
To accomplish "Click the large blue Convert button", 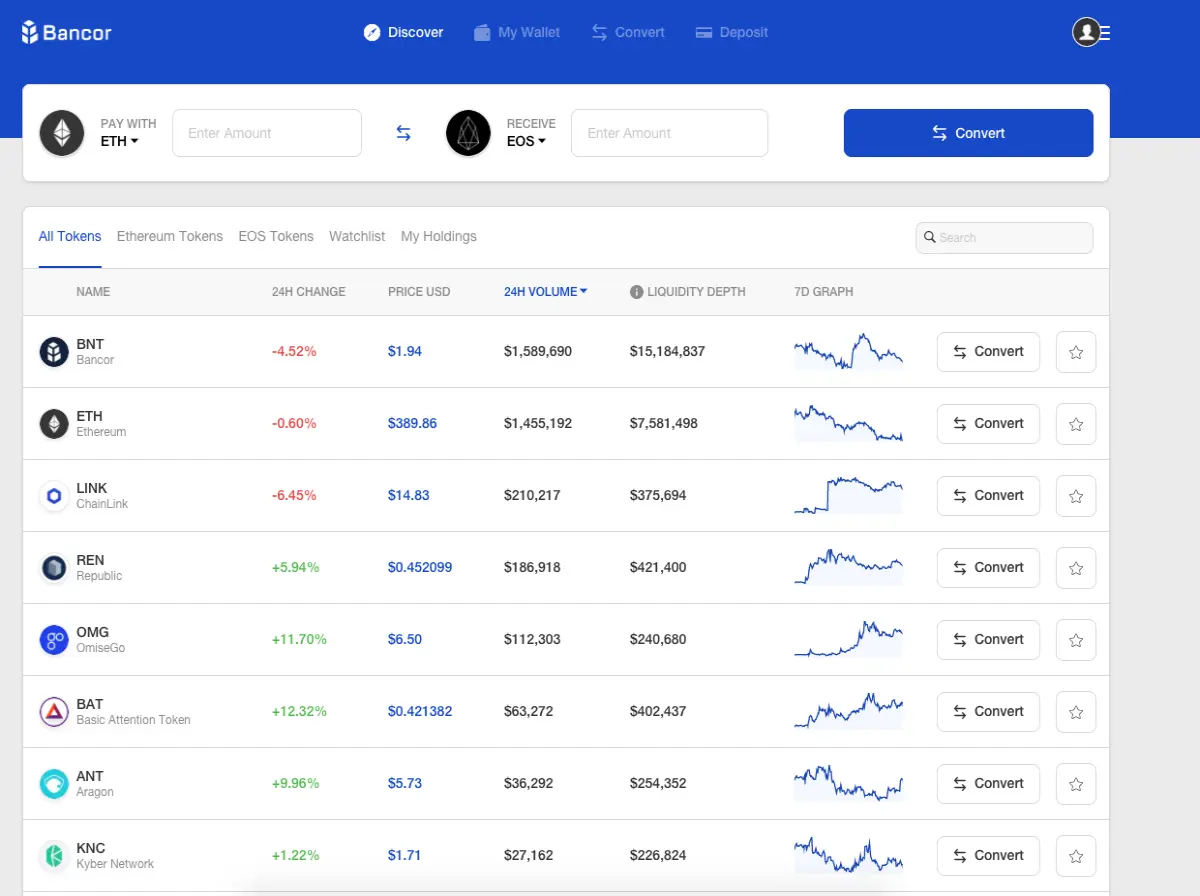I will [968, 133].
